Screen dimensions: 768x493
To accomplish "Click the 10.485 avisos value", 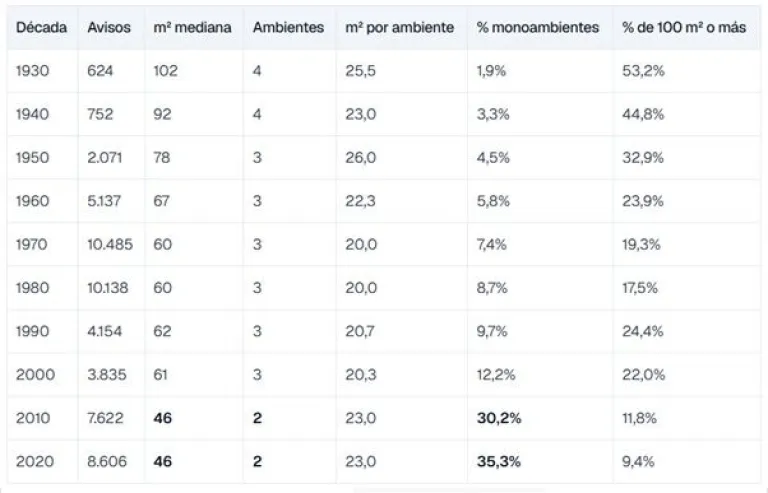I will pyautogui.click(x=110, y=244).
